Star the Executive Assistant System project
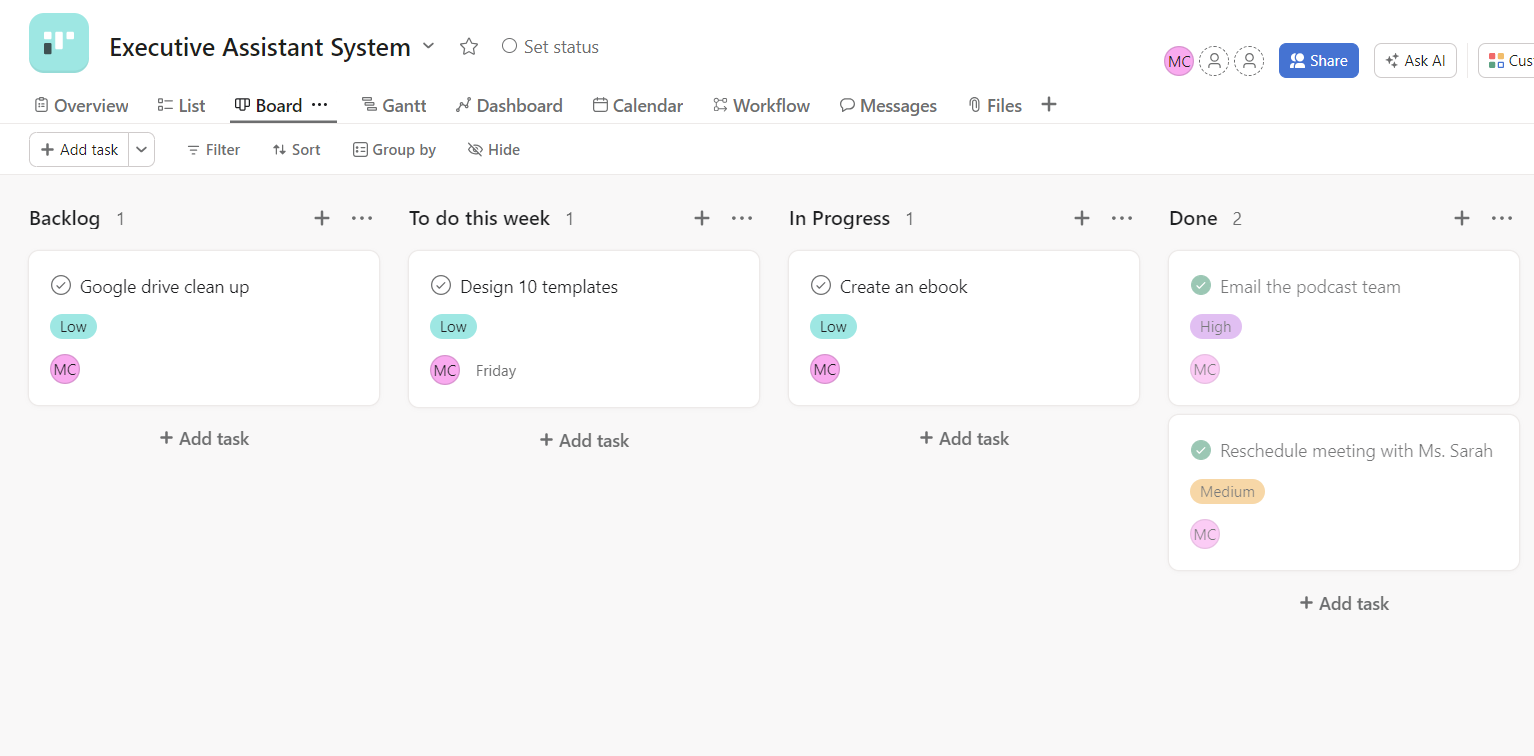Image resolution: width=1534 pixels, height=756 pixels. tap(469, 47)
